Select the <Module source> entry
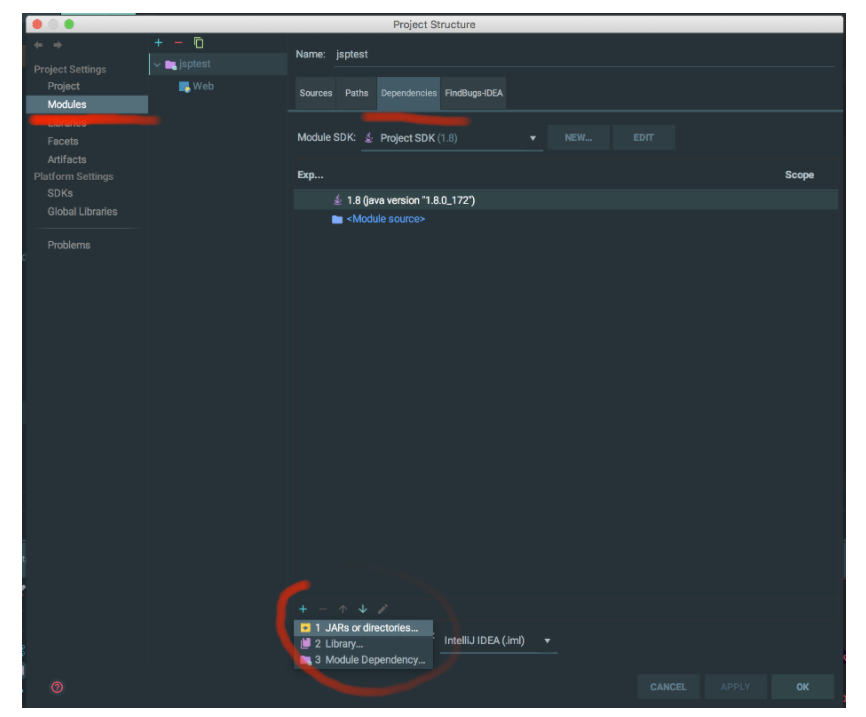Viewport: 866px width, 717px height. point(386,219)
